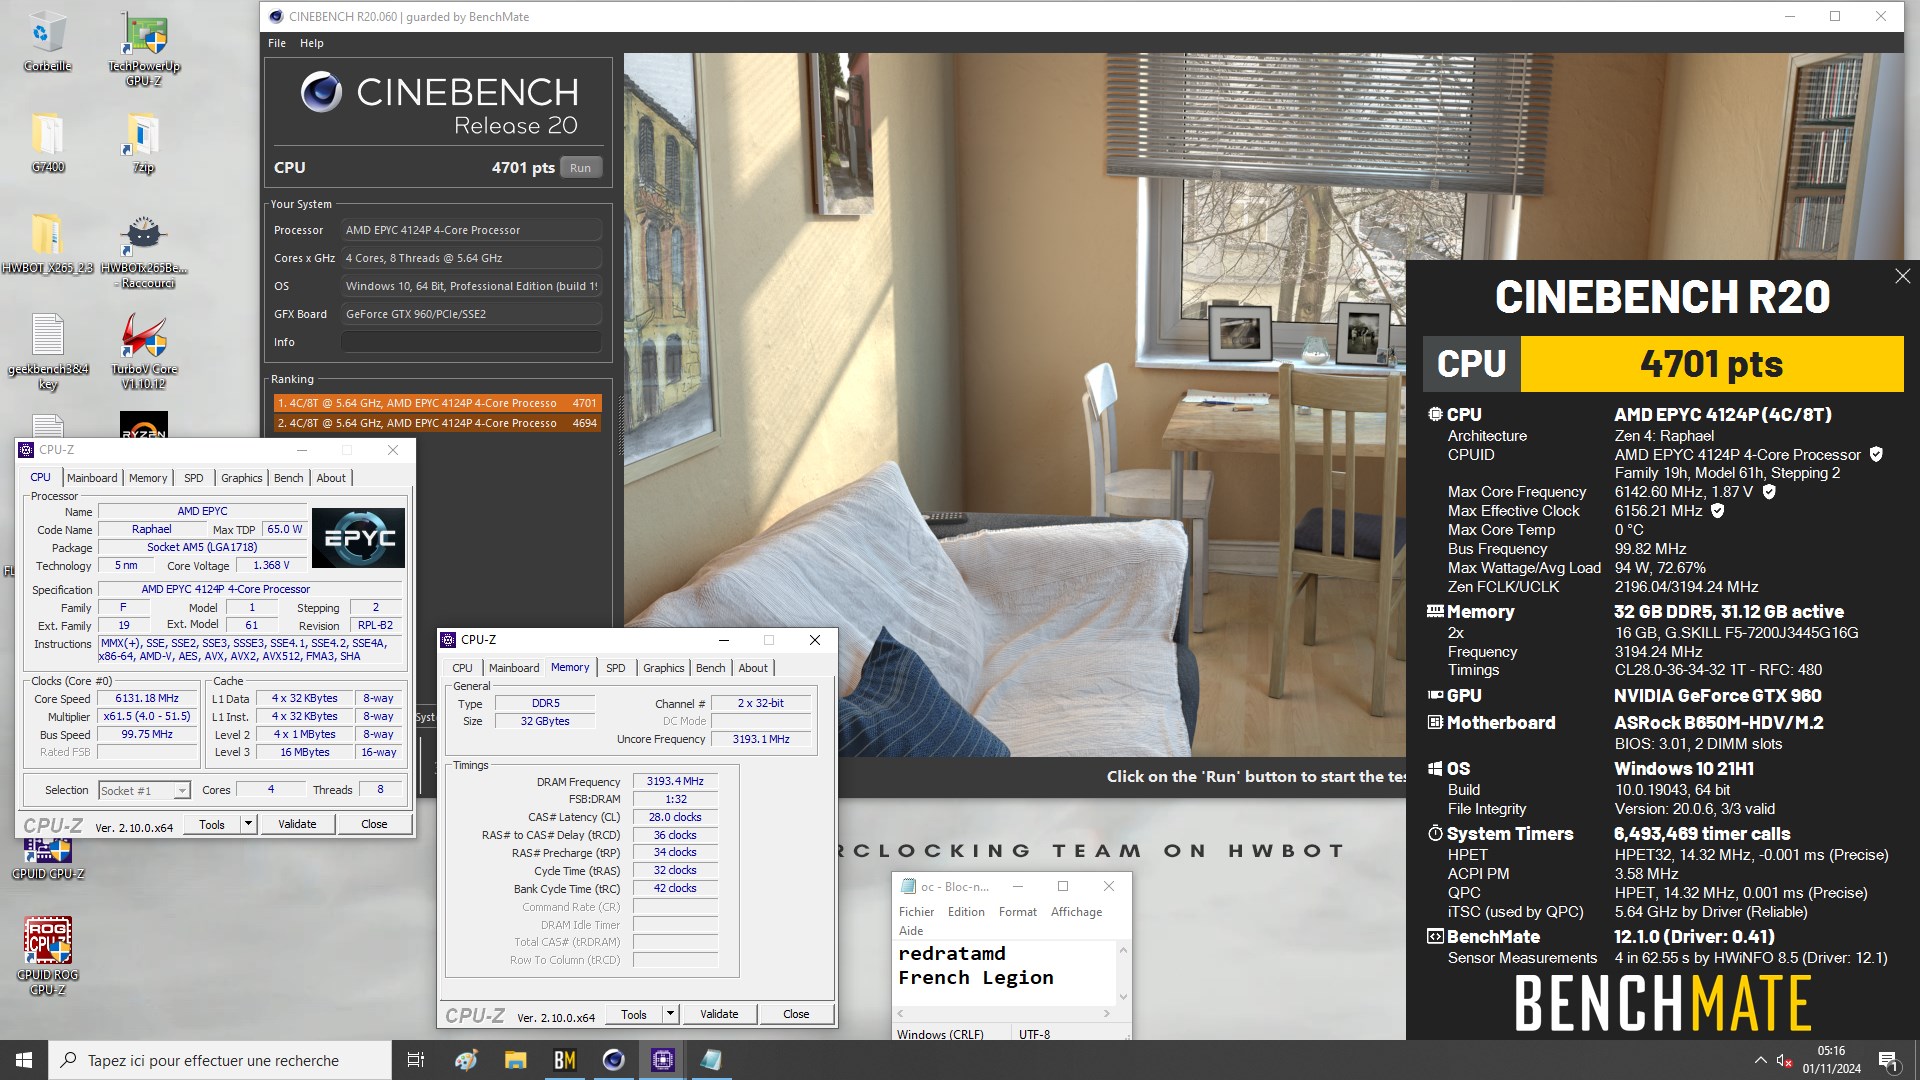Image resolution: width=1920 pixels, height=1080 pixels.
Task: Expand the Socket #1 selection dropdown
Action: click(x=182, y=791)
